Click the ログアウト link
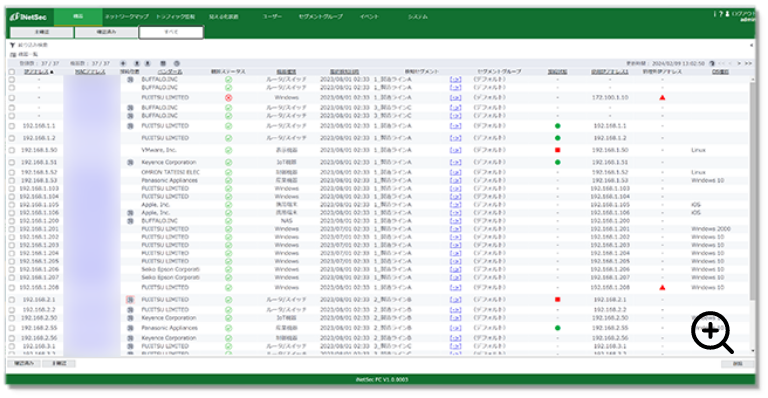This screenshot has width=768, height=398. pyautogui.click(x=744, y=14)
